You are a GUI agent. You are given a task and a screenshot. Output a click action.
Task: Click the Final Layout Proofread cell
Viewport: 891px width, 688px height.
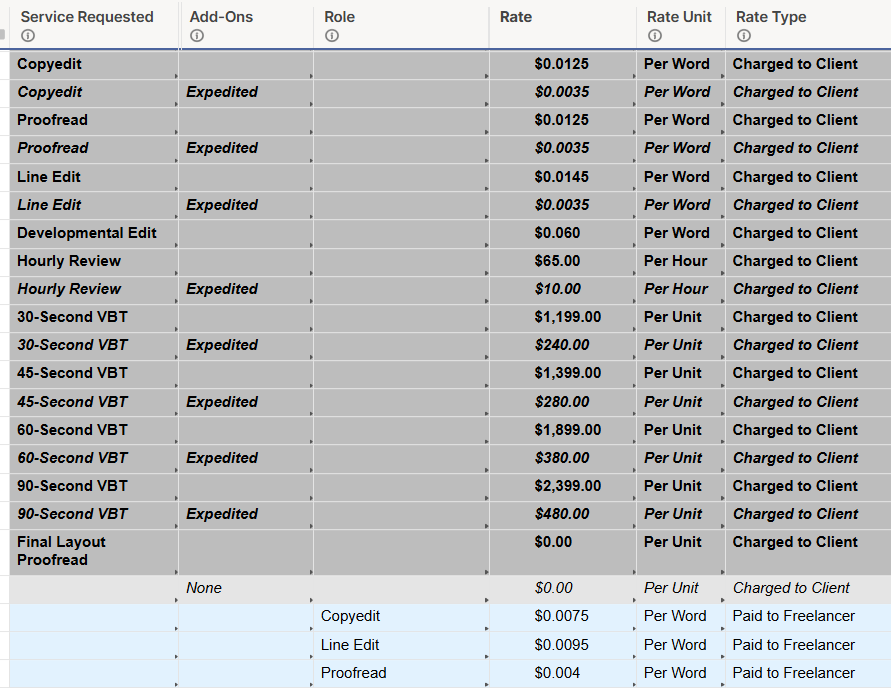pos(94,552)
